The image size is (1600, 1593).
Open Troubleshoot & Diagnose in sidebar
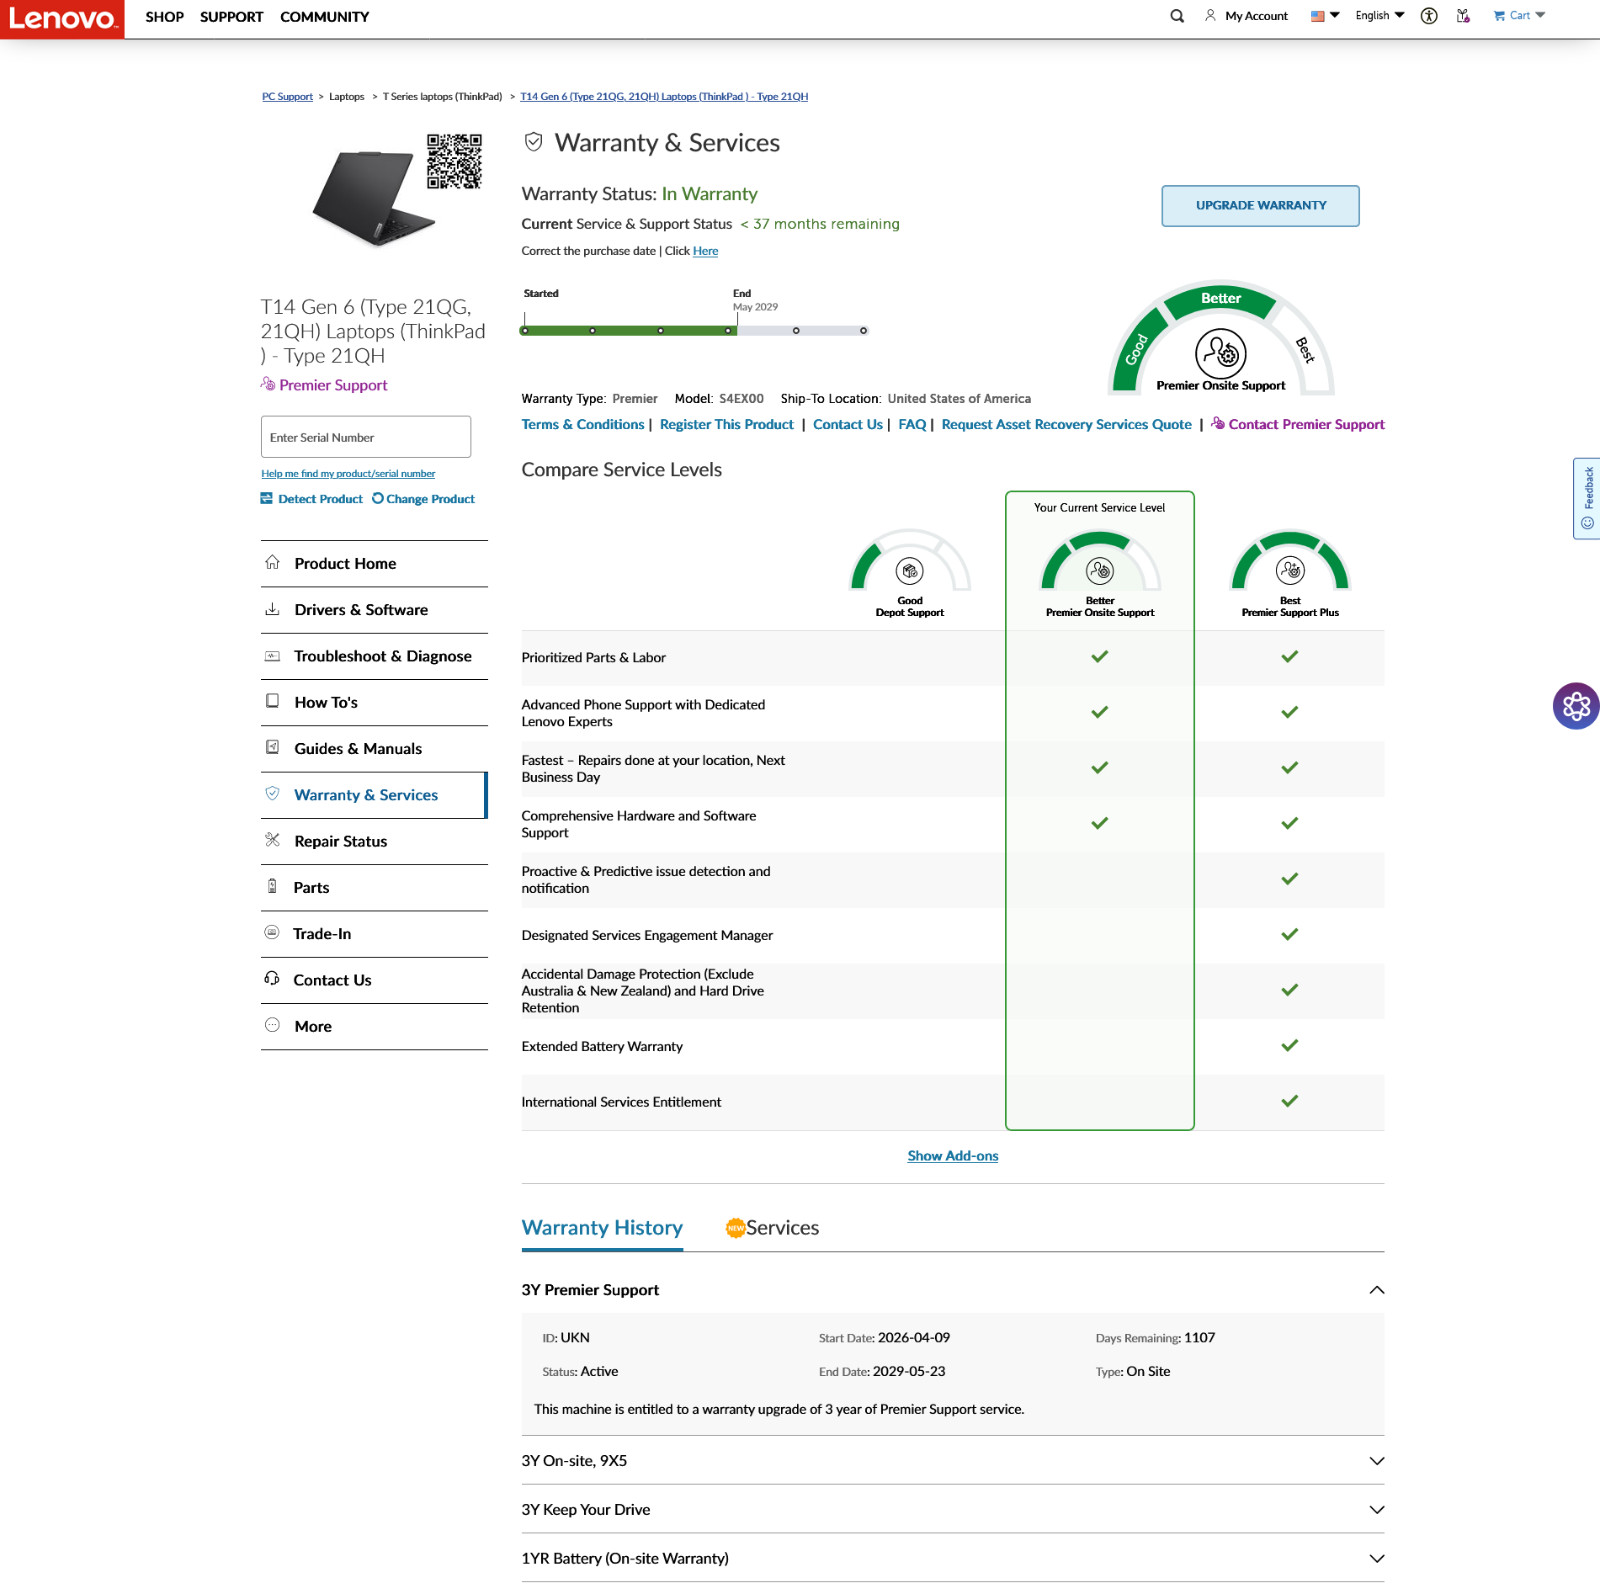374,656
